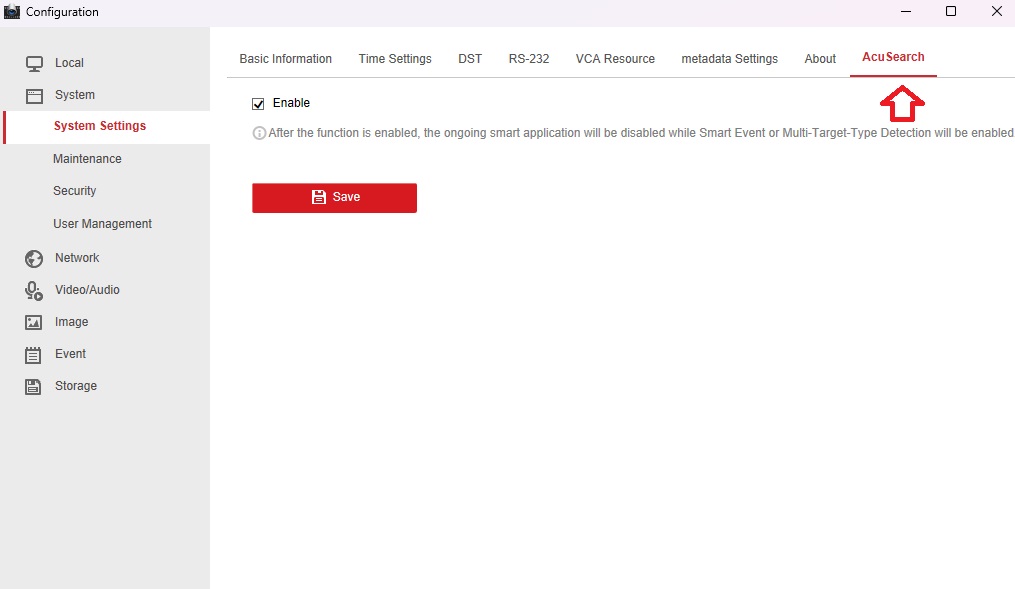Click the Video/Audio microphone icon
Image resolution: width=1015 pixels, height=589 pixels.
point(34,291)
